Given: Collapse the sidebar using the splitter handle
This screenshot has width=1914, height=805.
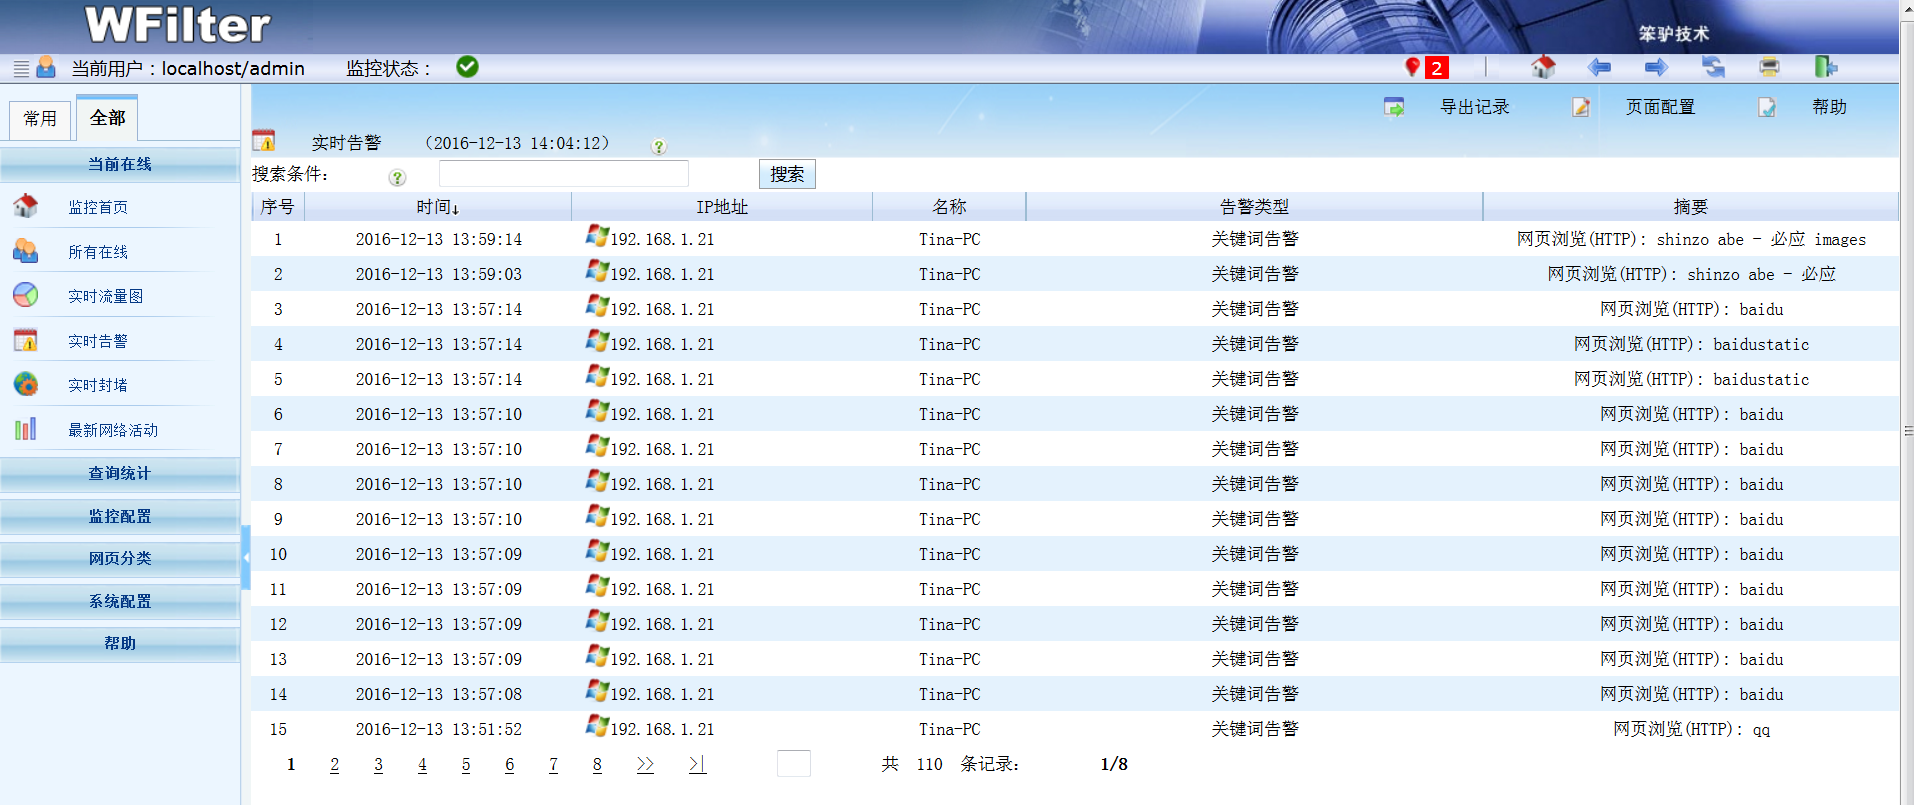Looking at the screenshot, I should [x=246, y=557].
